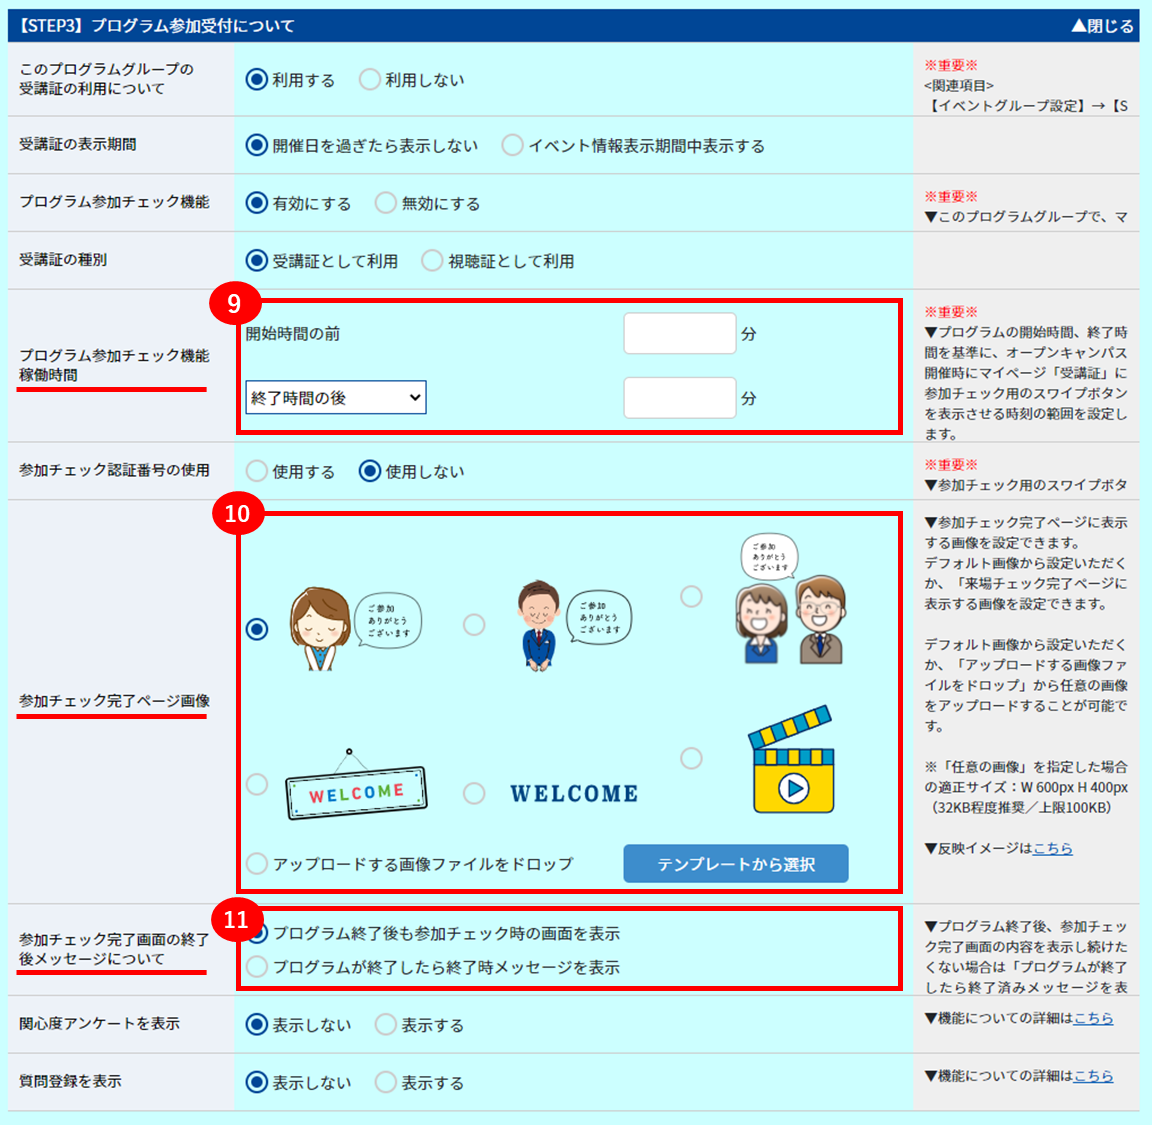Select 使用する for 認証番号の使用
The height and width of the screenshot is (1125, 1152).
point(256,471)
